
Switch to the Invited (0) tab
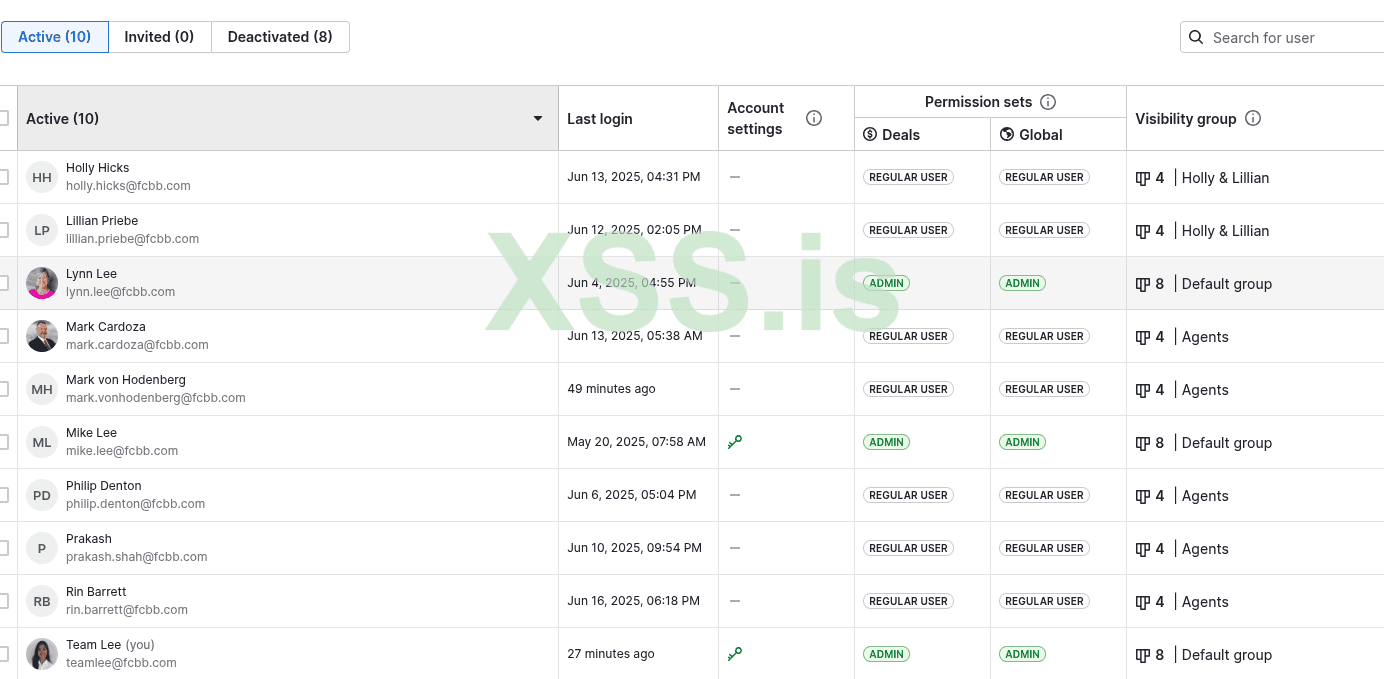(x=159, y=37)
